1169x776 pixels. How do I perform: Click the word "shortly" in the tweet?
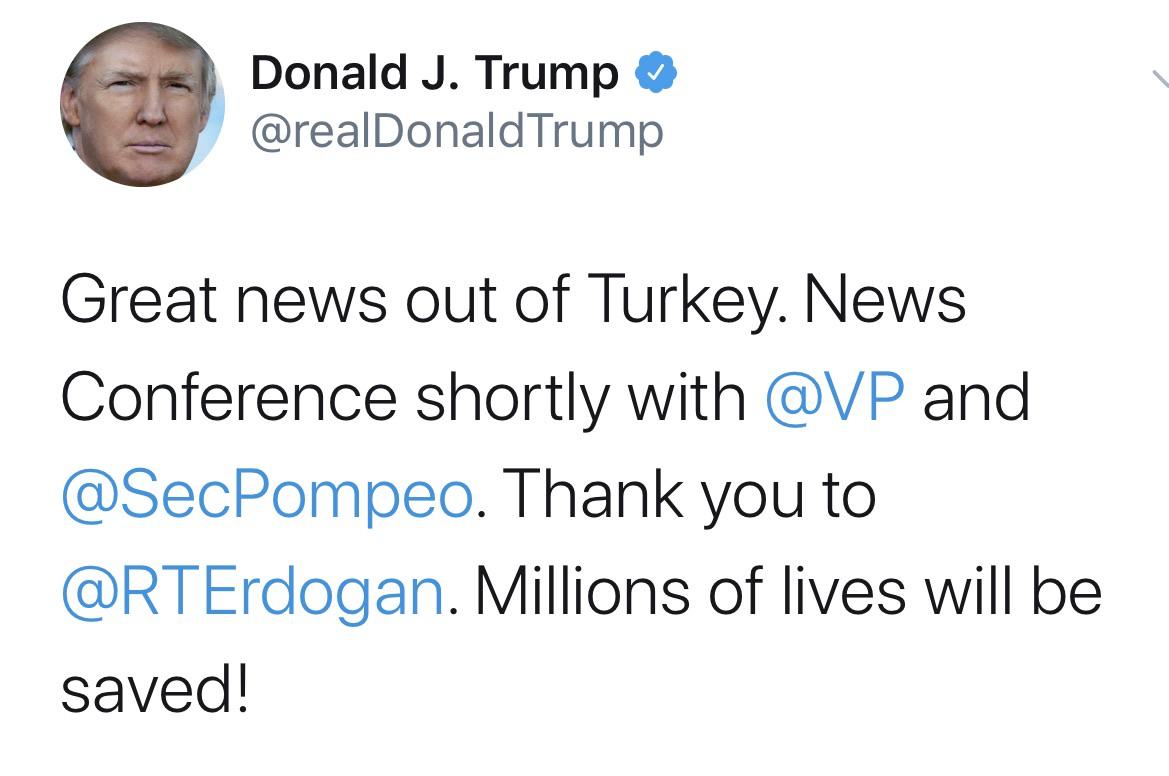click(512, 397)
